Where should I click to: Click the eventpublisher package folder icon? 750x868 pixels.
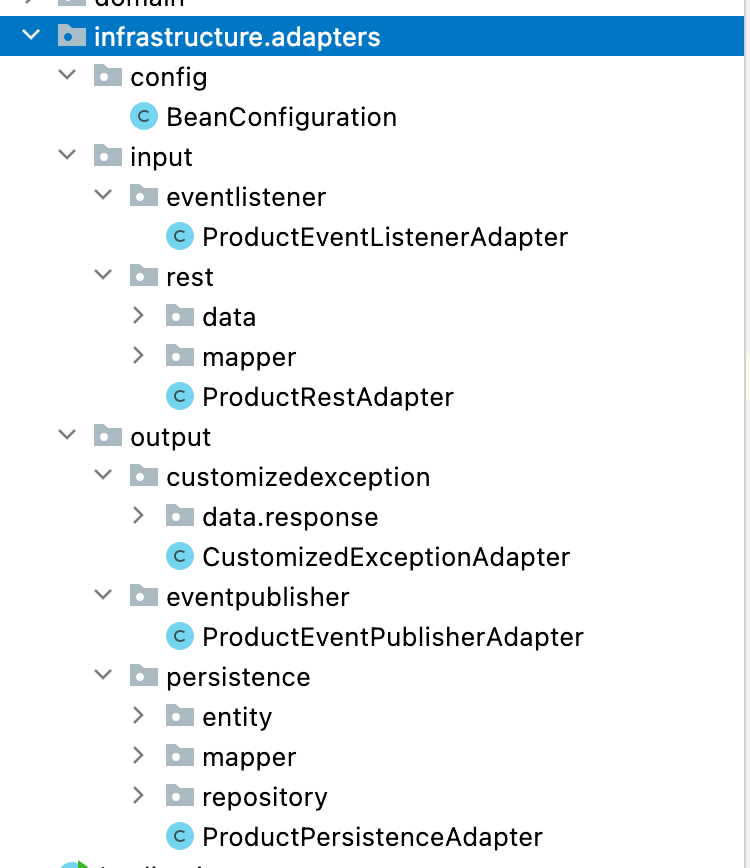tap(144, 596)
